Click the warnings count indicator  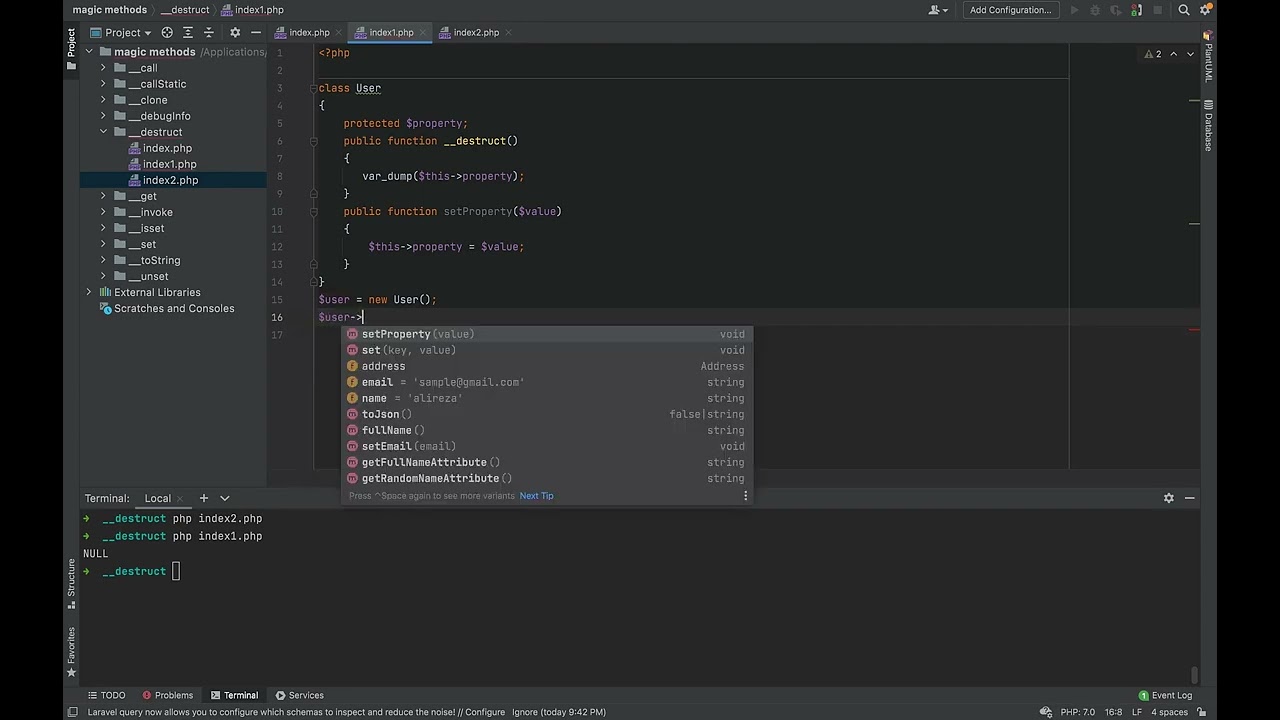(x=1153, y=54)
